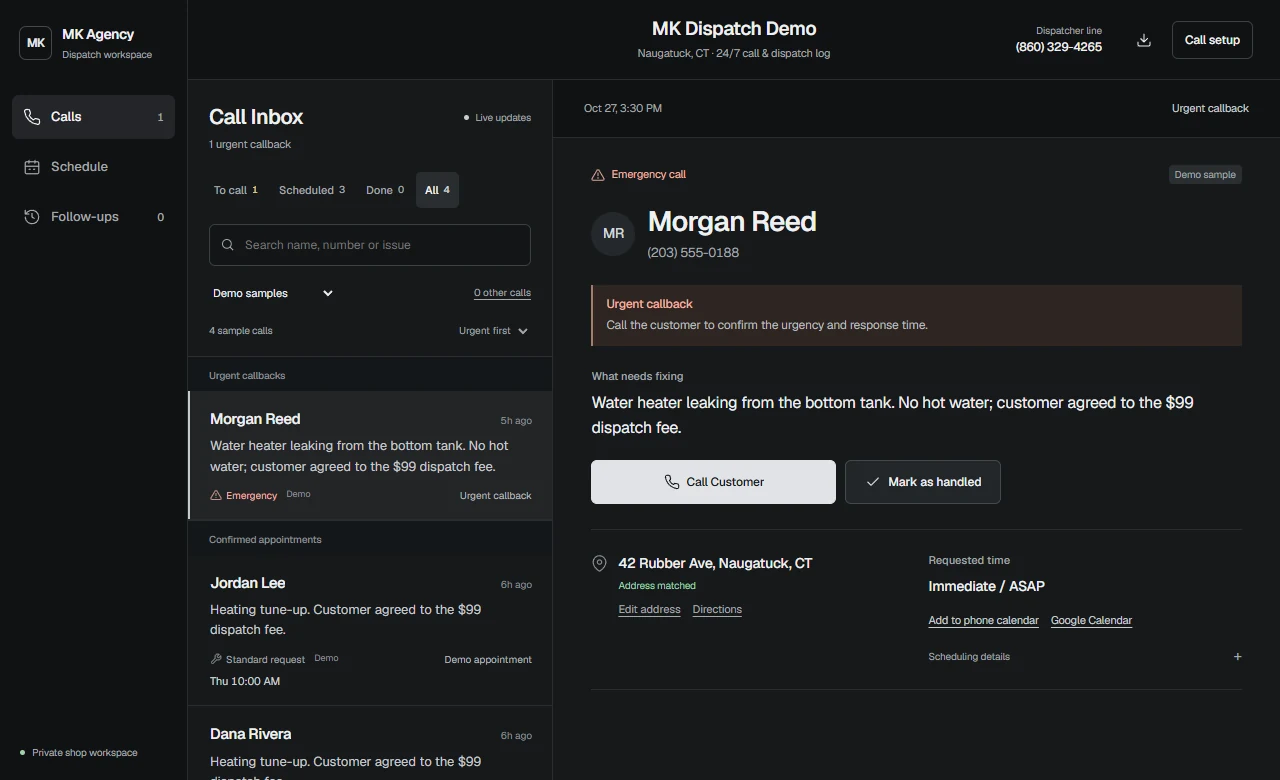Click the emergency triangle on Morgan Reed's list card

(x=216, y=495)
